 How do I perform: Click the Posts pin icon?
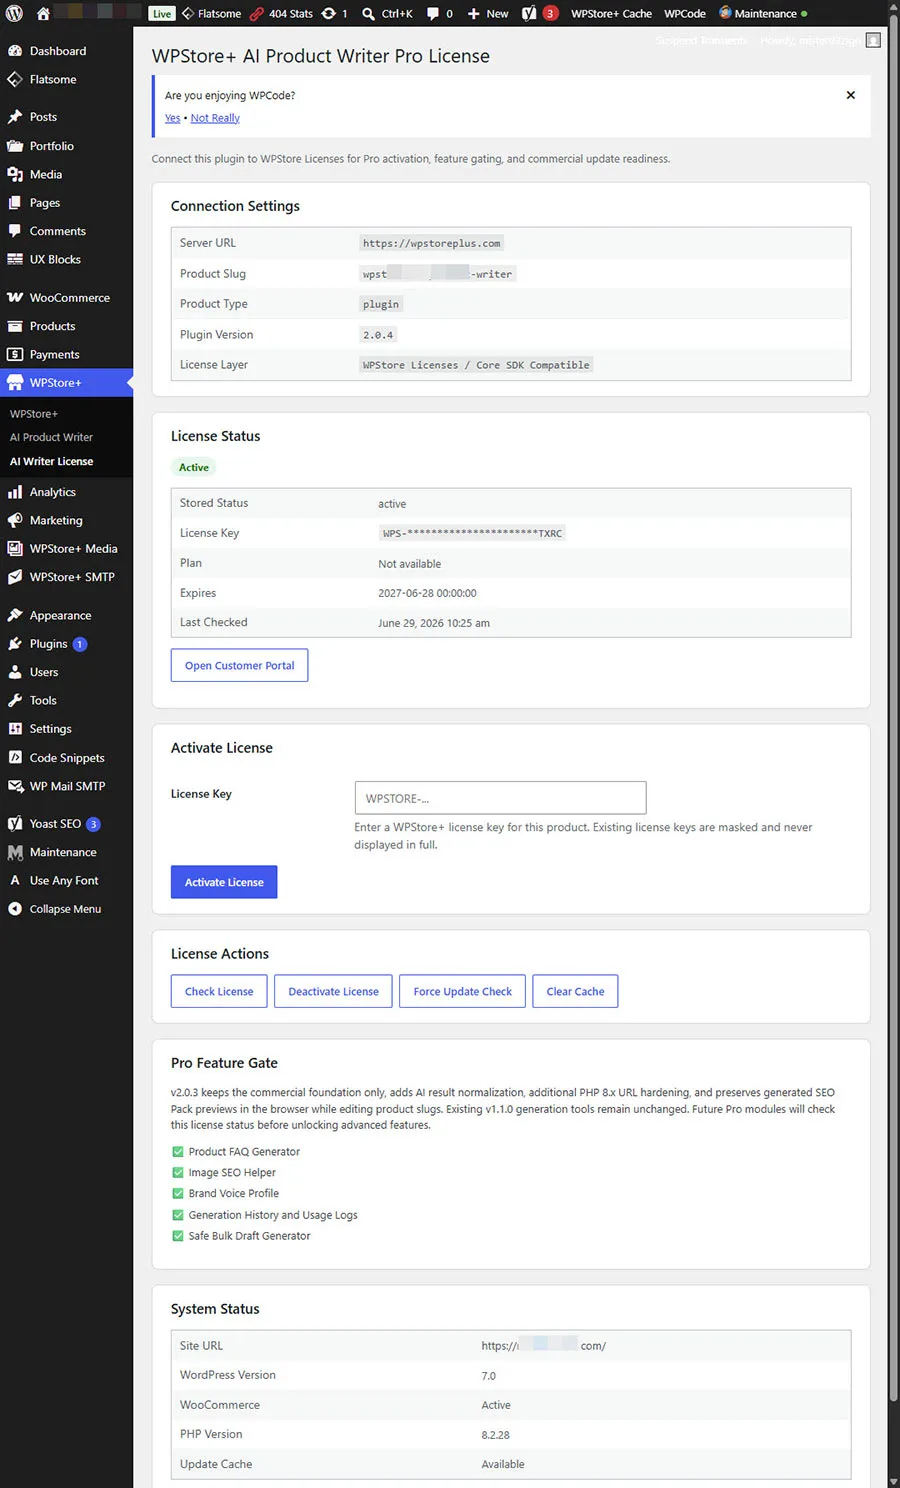[15, 117]
